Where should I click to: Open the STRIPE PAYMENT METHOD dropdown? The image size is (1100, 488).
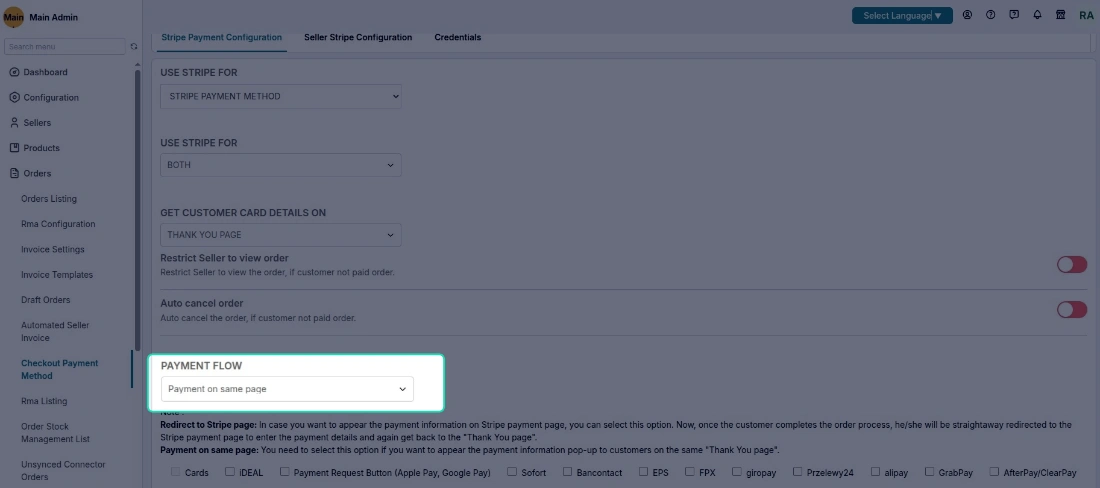pos(281,96)
